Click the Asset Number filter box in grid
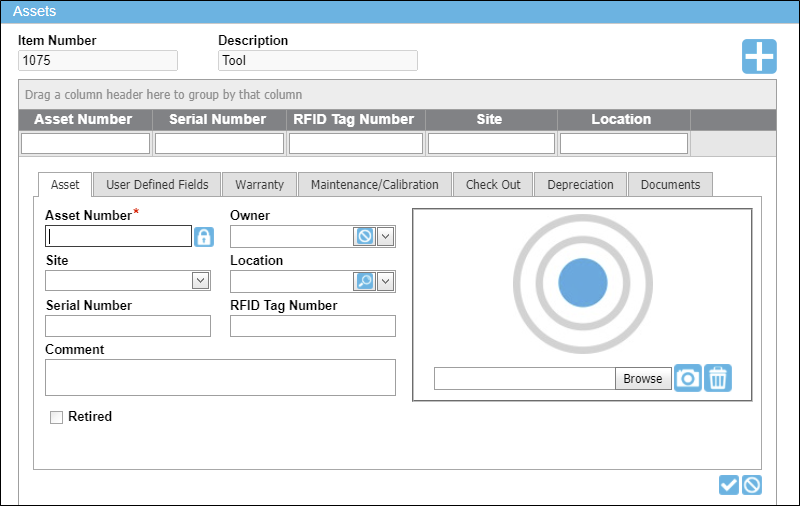The height and width of the screenshot is (506, 800). pos(85,143)
